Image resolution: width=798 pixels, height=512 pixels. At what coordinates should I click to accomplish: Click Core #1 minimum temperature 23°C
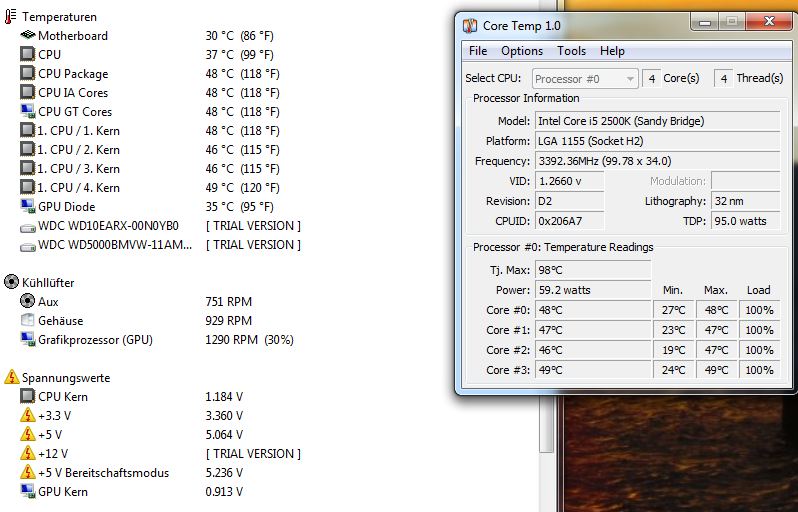(x=673, y=330)
